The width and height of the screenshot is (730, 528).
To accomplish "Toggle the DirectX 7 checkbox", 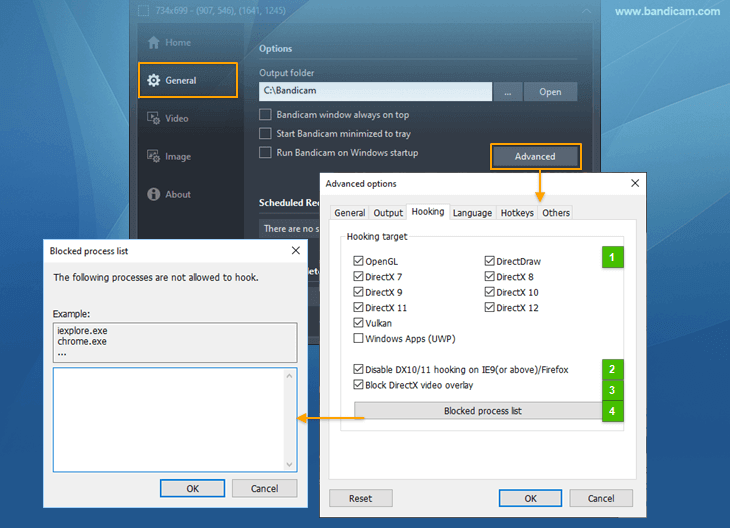I will tap(358, 277).
